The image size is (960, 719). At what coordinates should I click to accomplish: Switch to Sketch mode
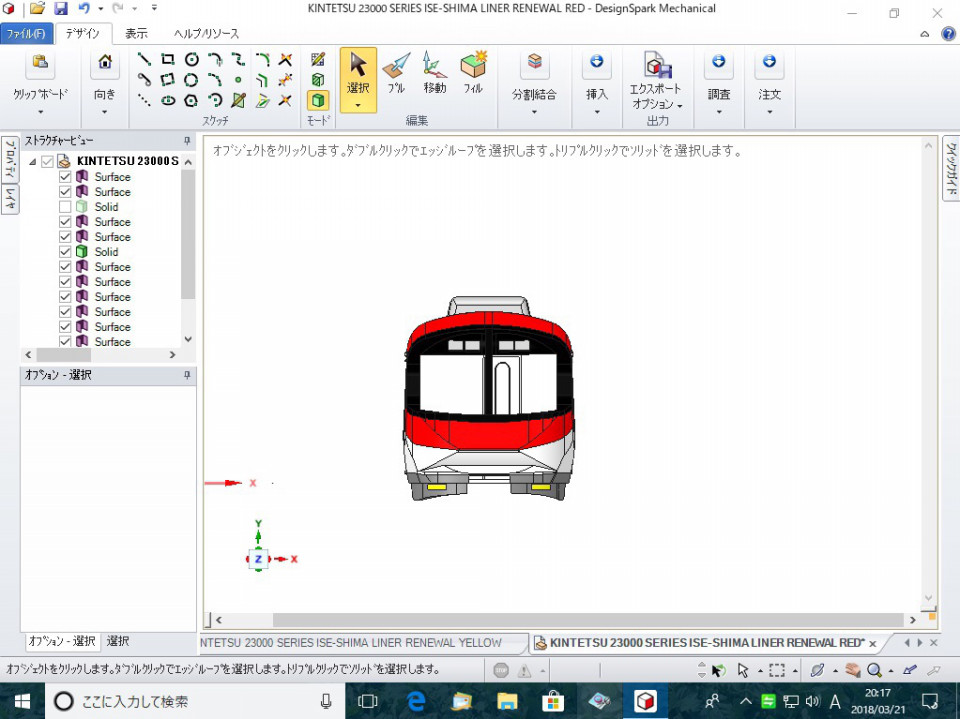[318, 59]
